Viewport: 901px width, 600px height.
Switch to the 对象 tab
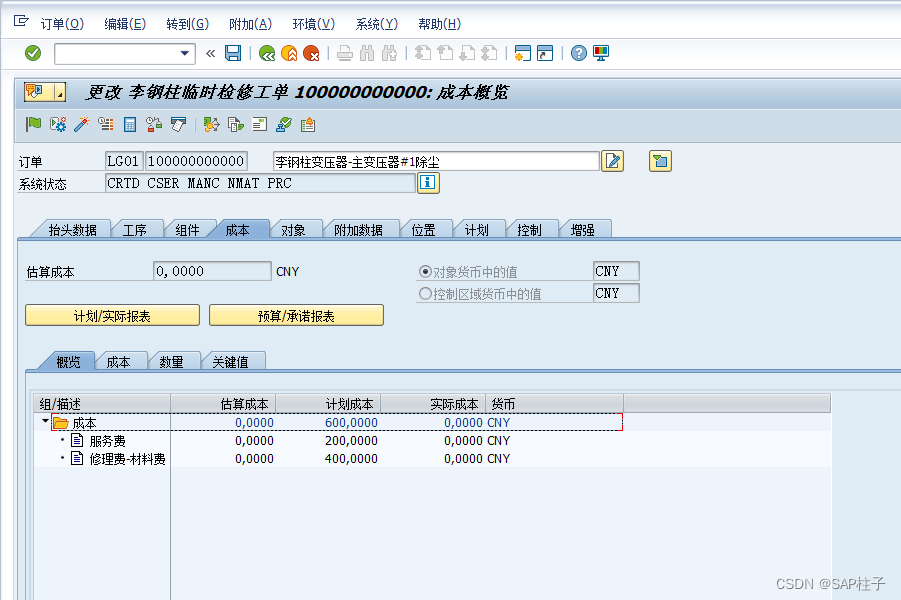[293, 230]
